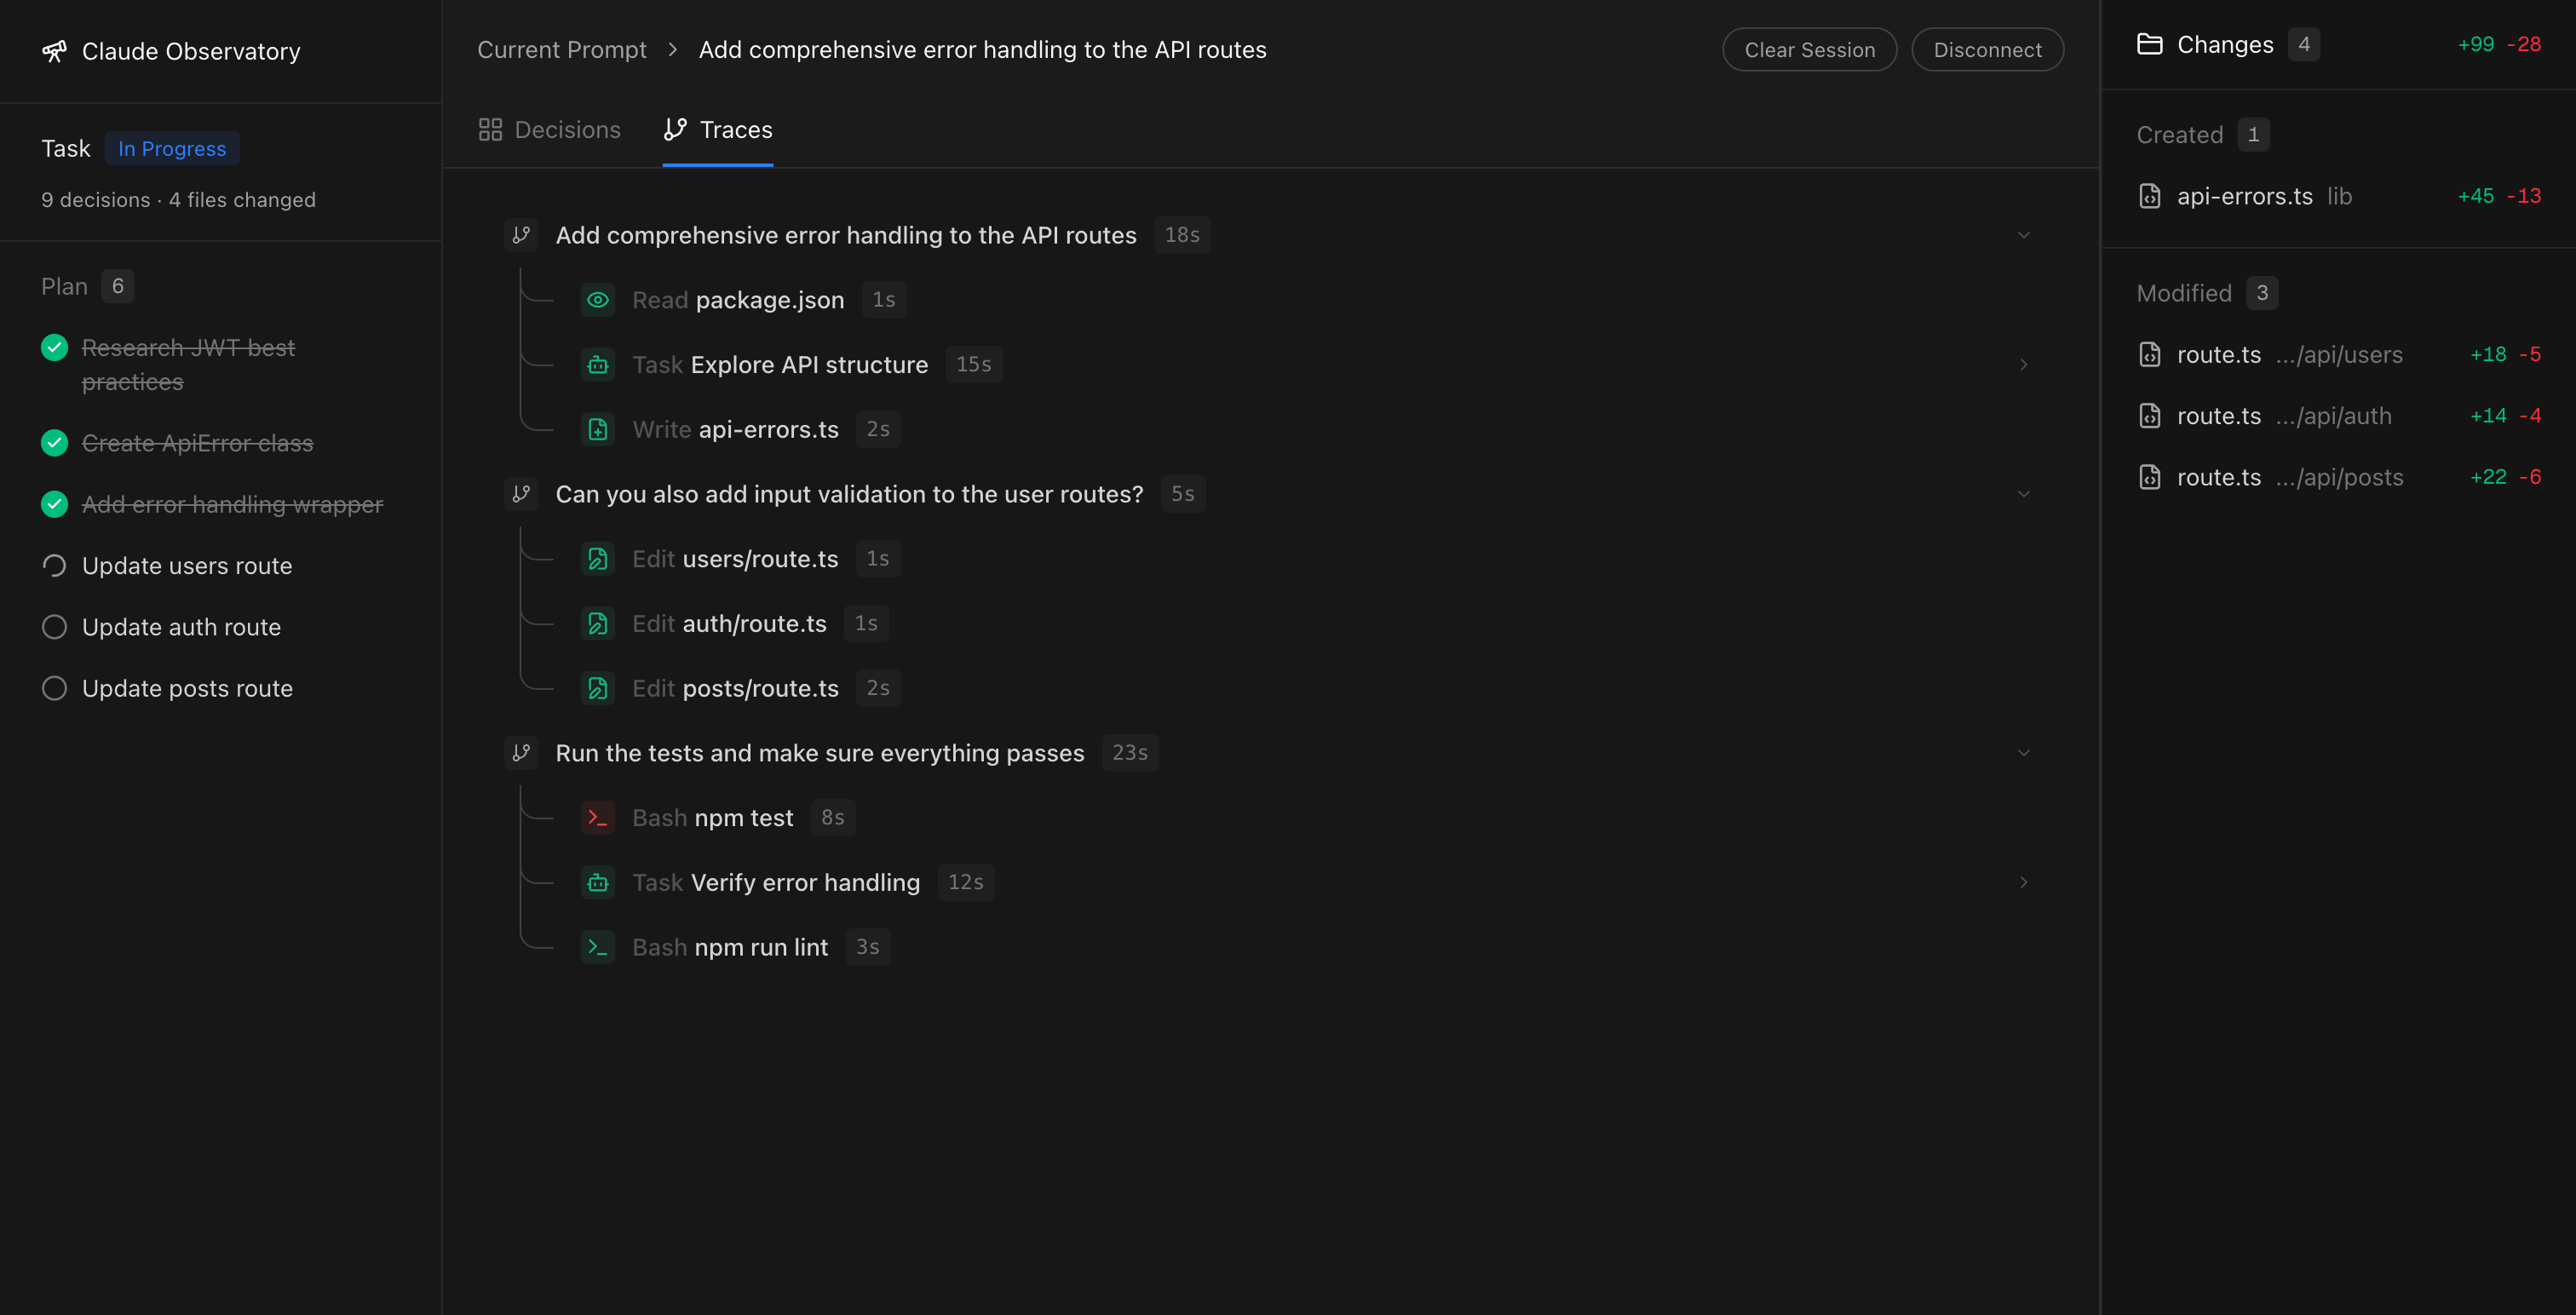Uncheck the Create ApiError class plan item

54,443
